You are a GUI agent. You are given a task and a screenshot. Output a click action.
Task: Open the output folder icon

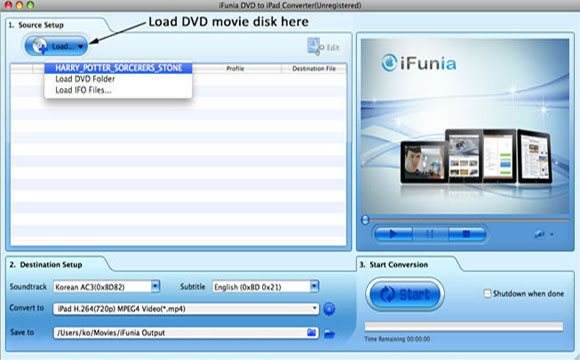pyautogui.click(x=329, y=334)
